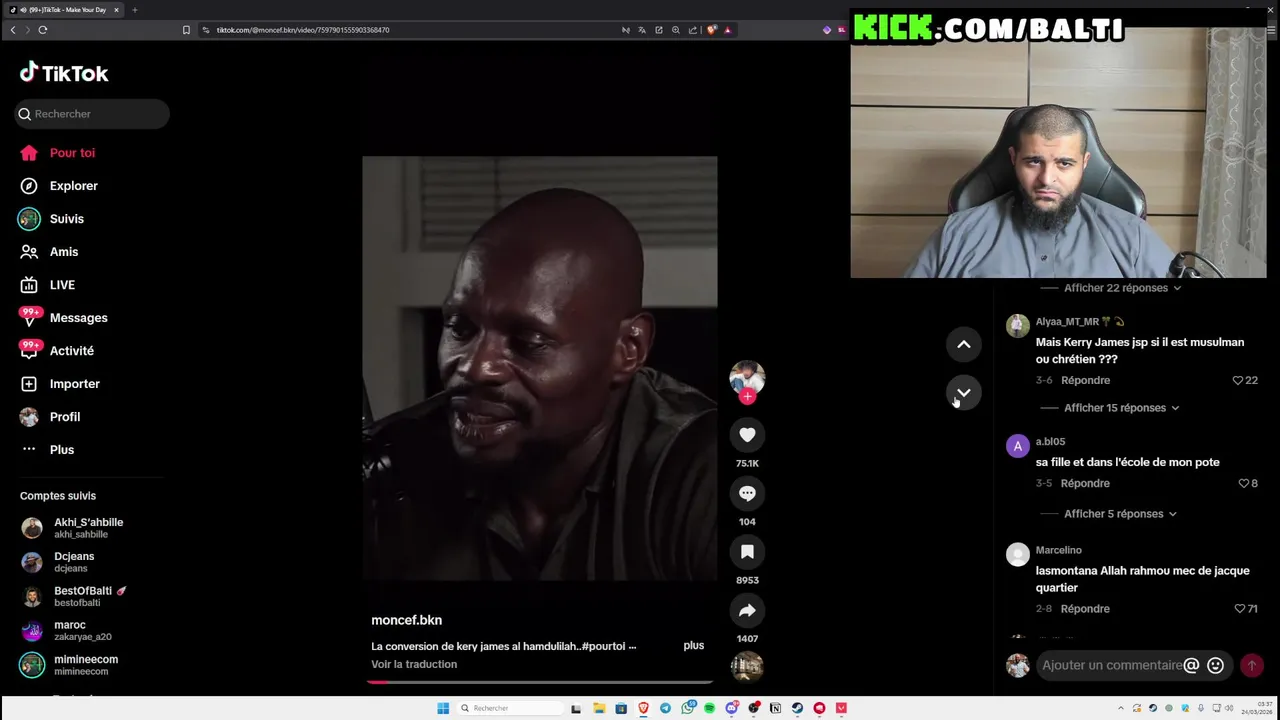Open the spinning sound disc thumbnail
This screenshot has height=720, width=1280.
click(747, 666)
